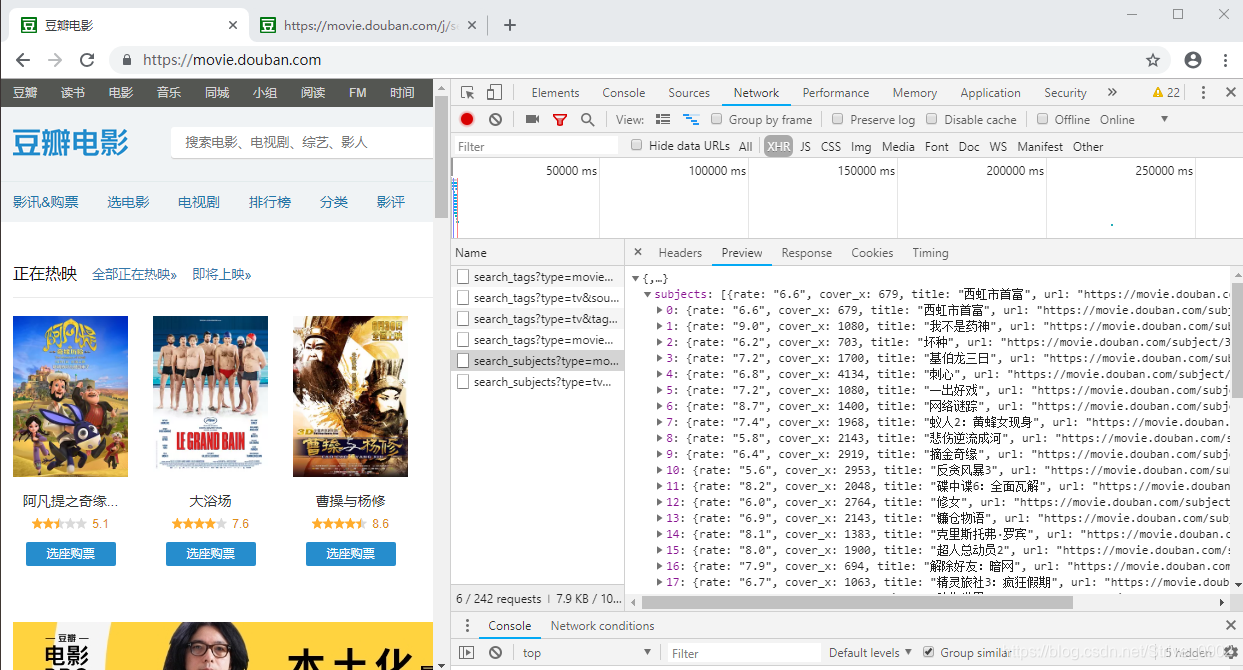Screen dimensions: 1243x670
Task: Toggle Hide data URLs checkbox
Action: [x=637, y=145]
